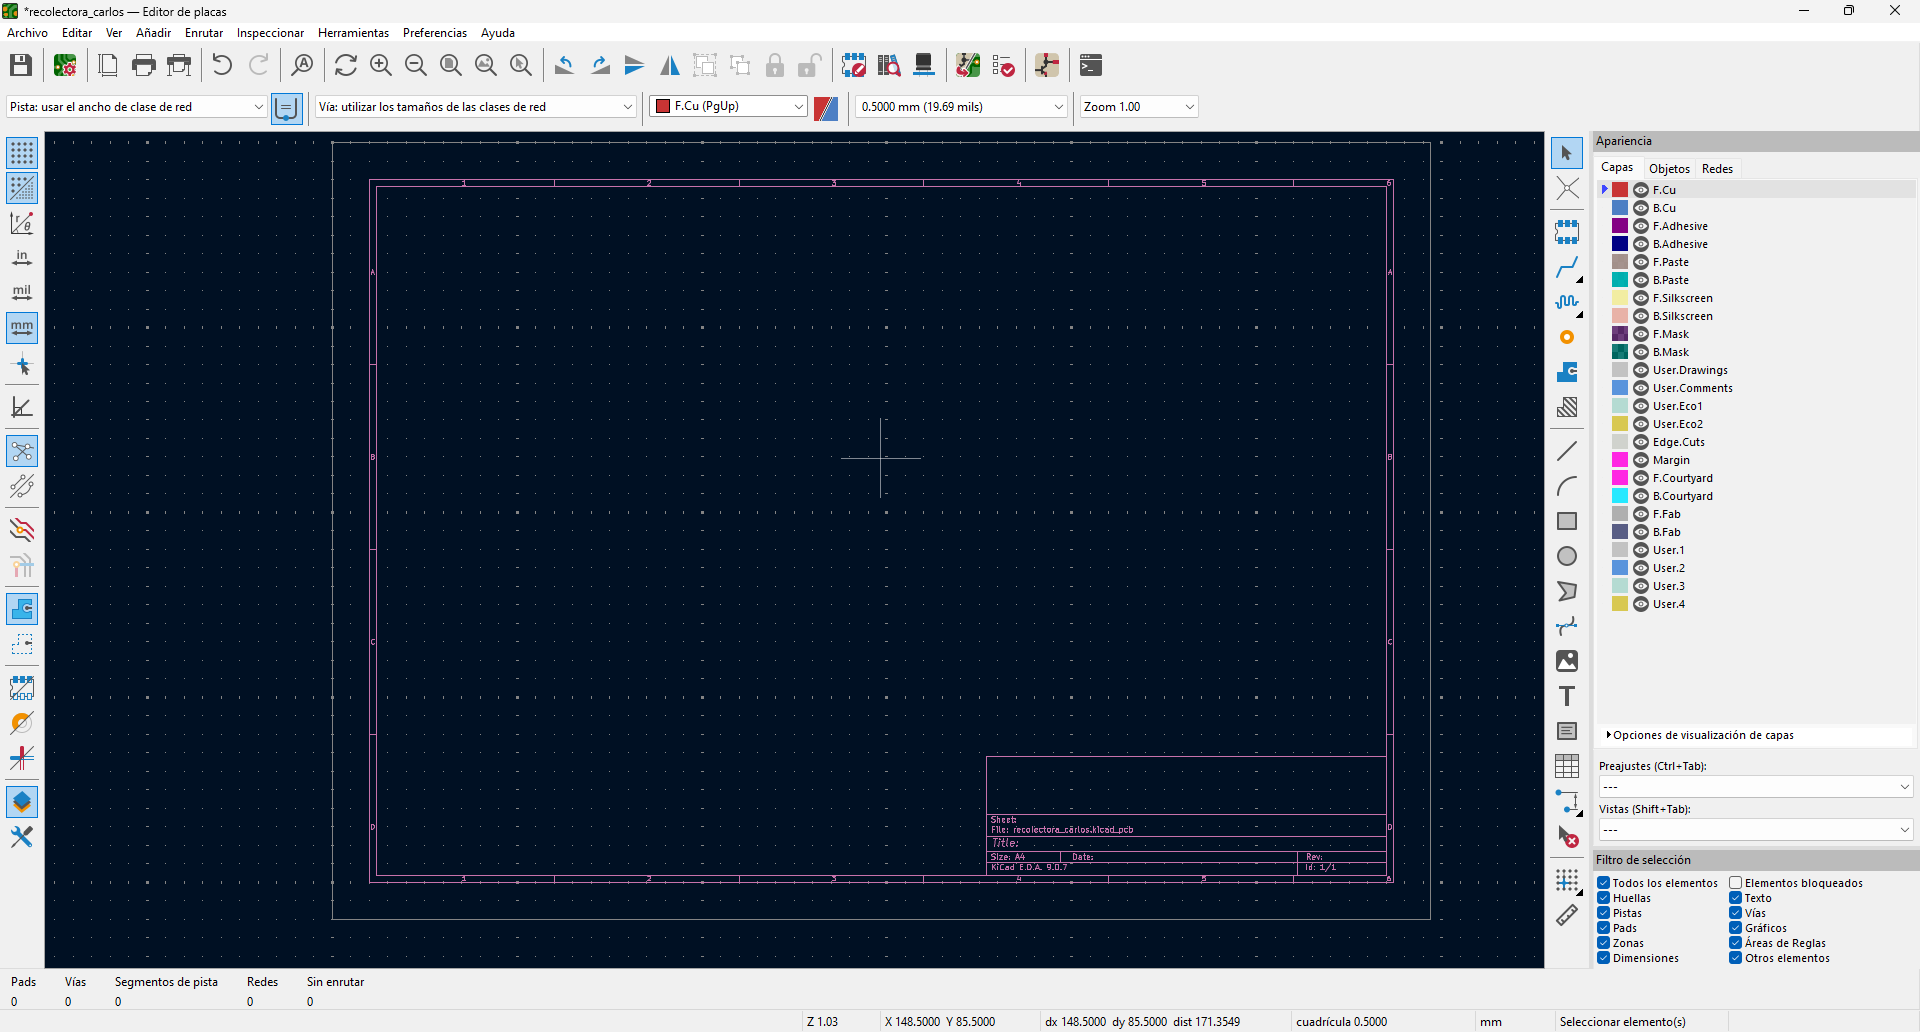Open the Enrutar menu

pyautogui.click(x=204, y=32)
